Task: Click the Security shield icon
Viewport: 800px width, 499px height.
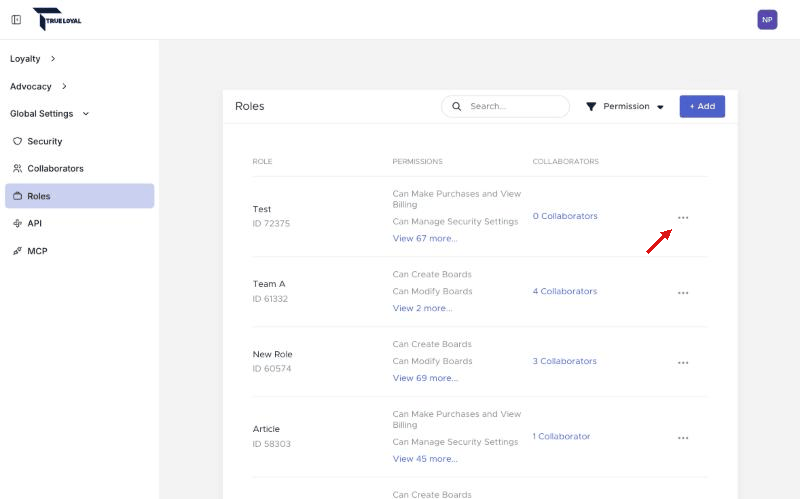Action: pos(17,141)
